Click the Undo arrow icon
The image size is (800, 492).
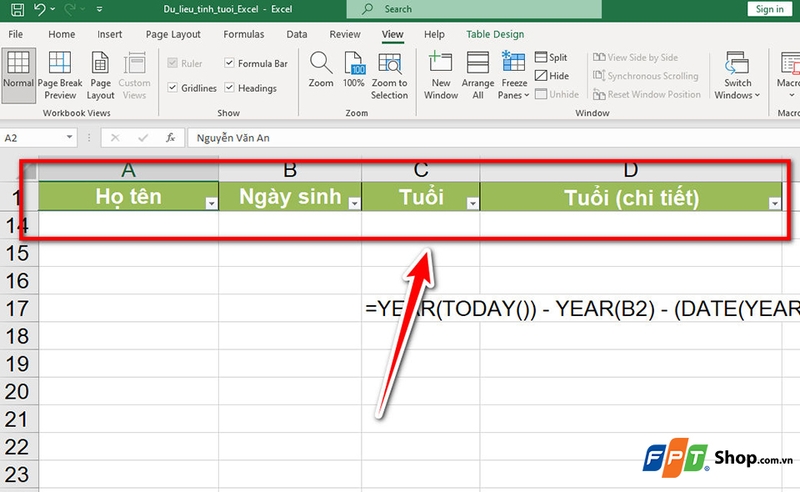pyautogui.click(x=39, y=9)
